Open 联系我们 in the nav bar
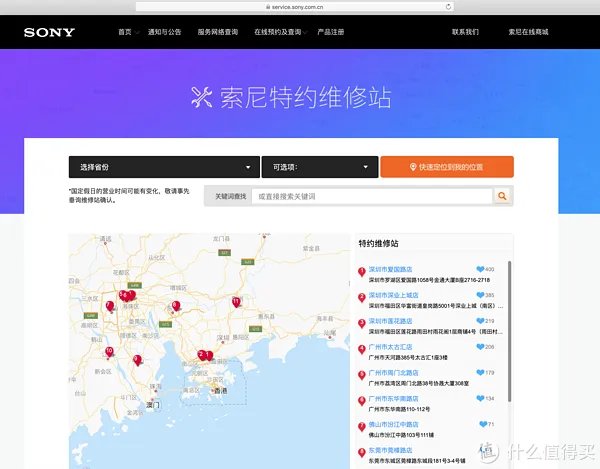This screenshot has height=469, width=600. point(465,32)
